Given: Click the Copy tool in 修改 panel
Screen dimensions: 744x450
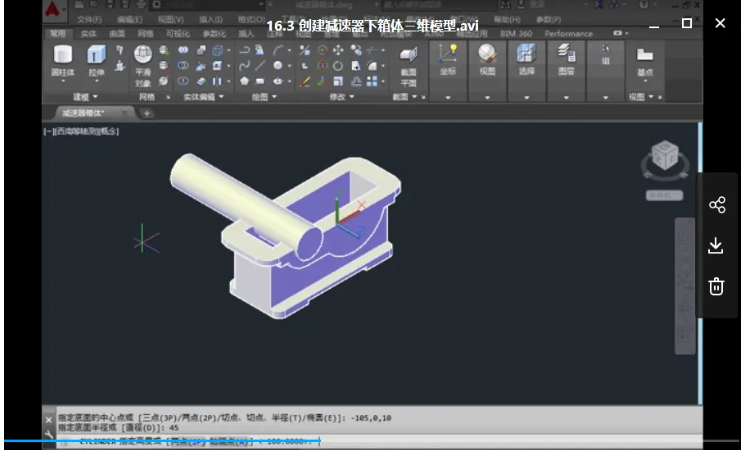Looking at the screenshot, I should [x=355, y=50].
